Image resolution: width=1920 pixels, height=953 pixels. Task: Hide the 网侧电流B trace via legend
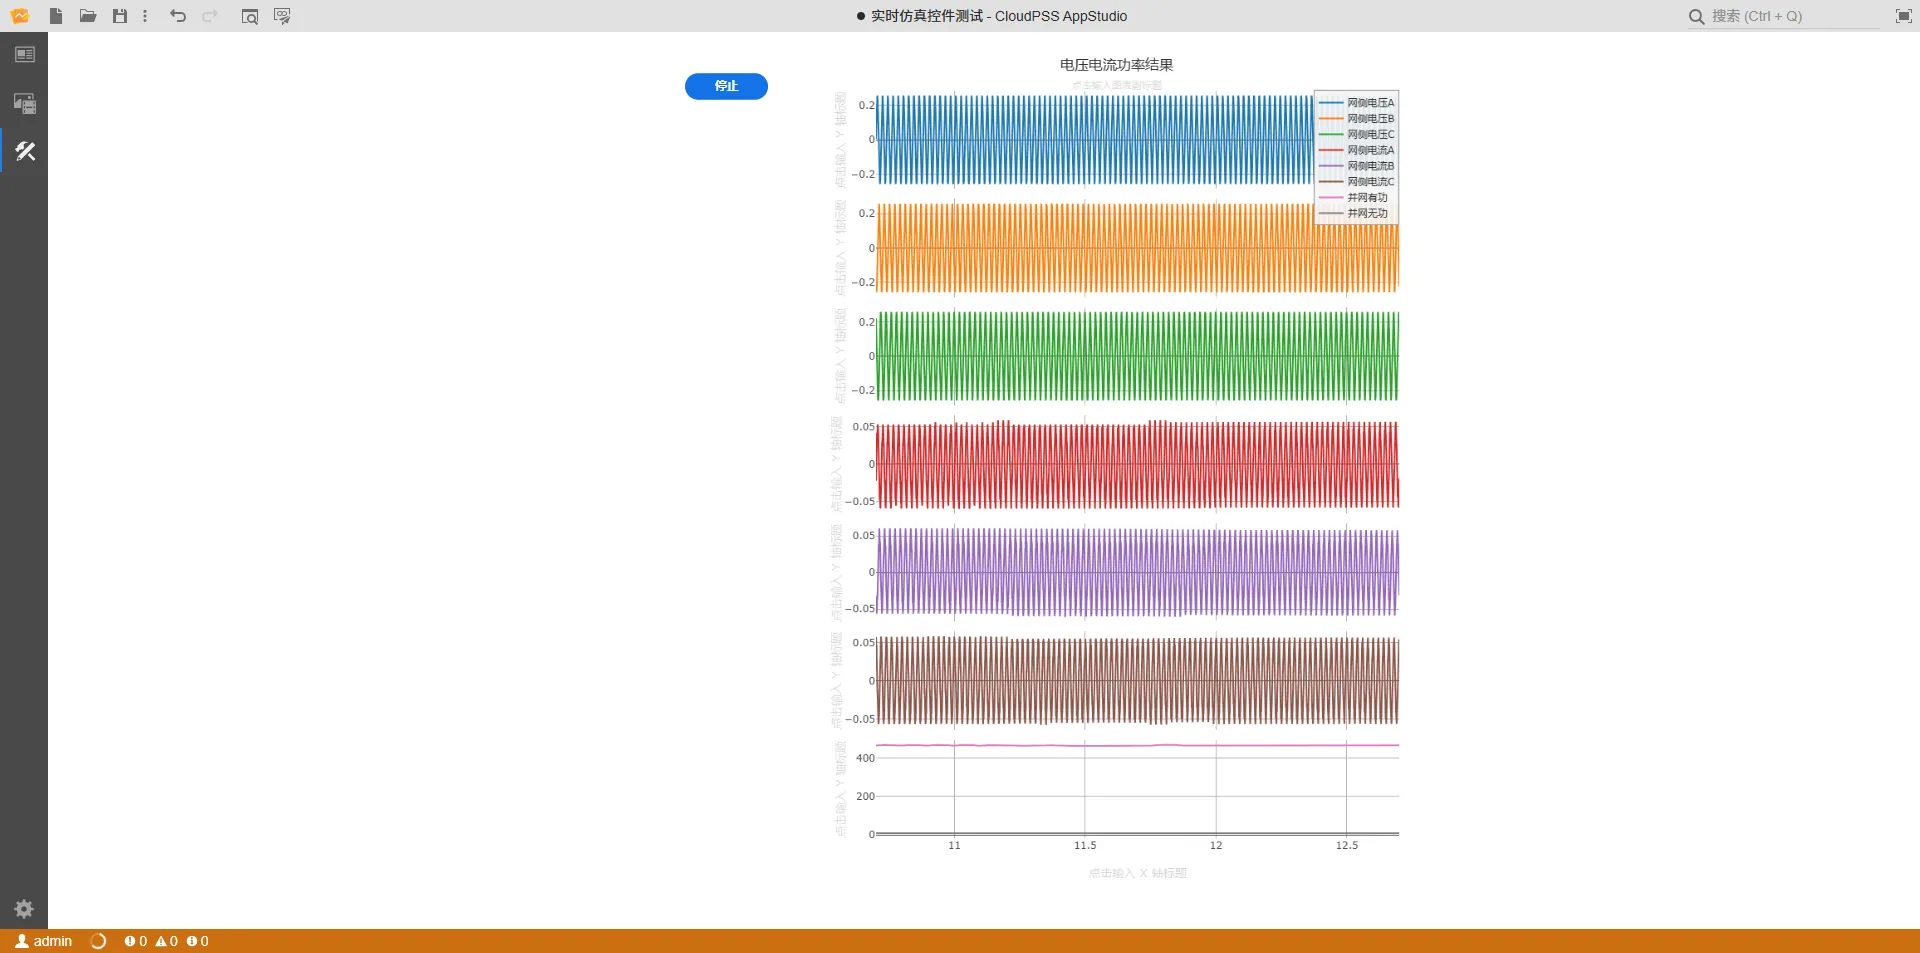(1369, 166)
